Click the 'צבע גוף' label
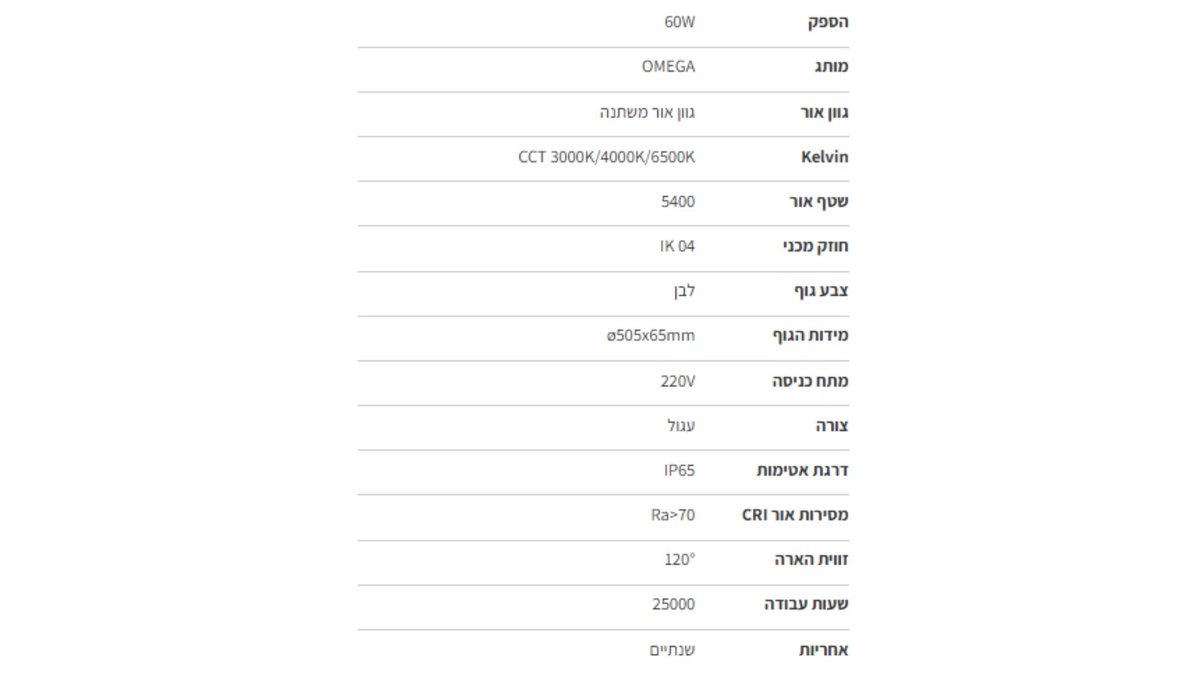1200x675 pixels. (821, 291)
